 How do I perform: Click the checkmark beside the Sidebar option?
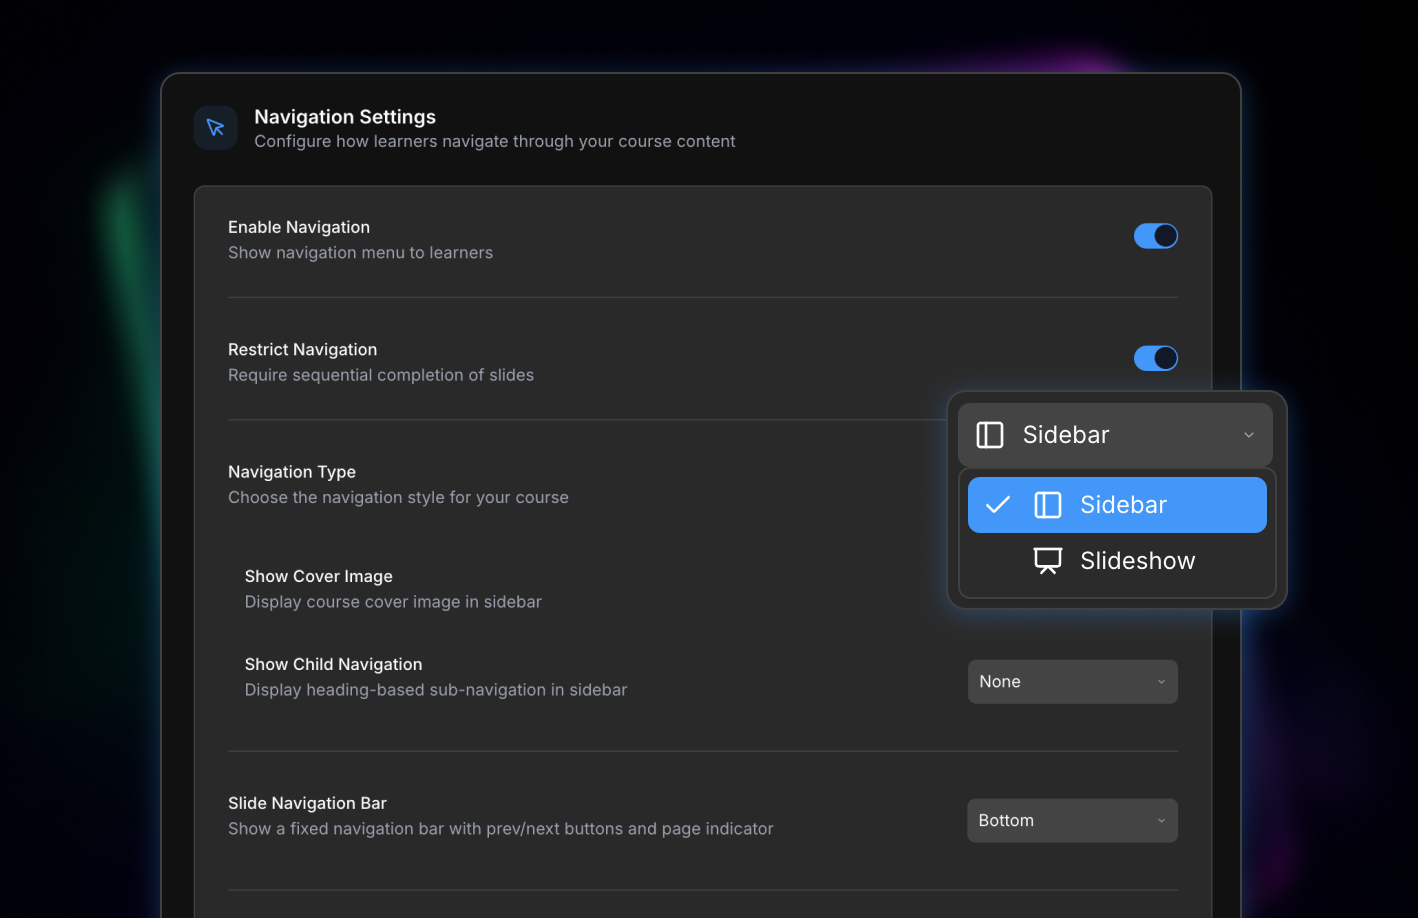(997, 505)
